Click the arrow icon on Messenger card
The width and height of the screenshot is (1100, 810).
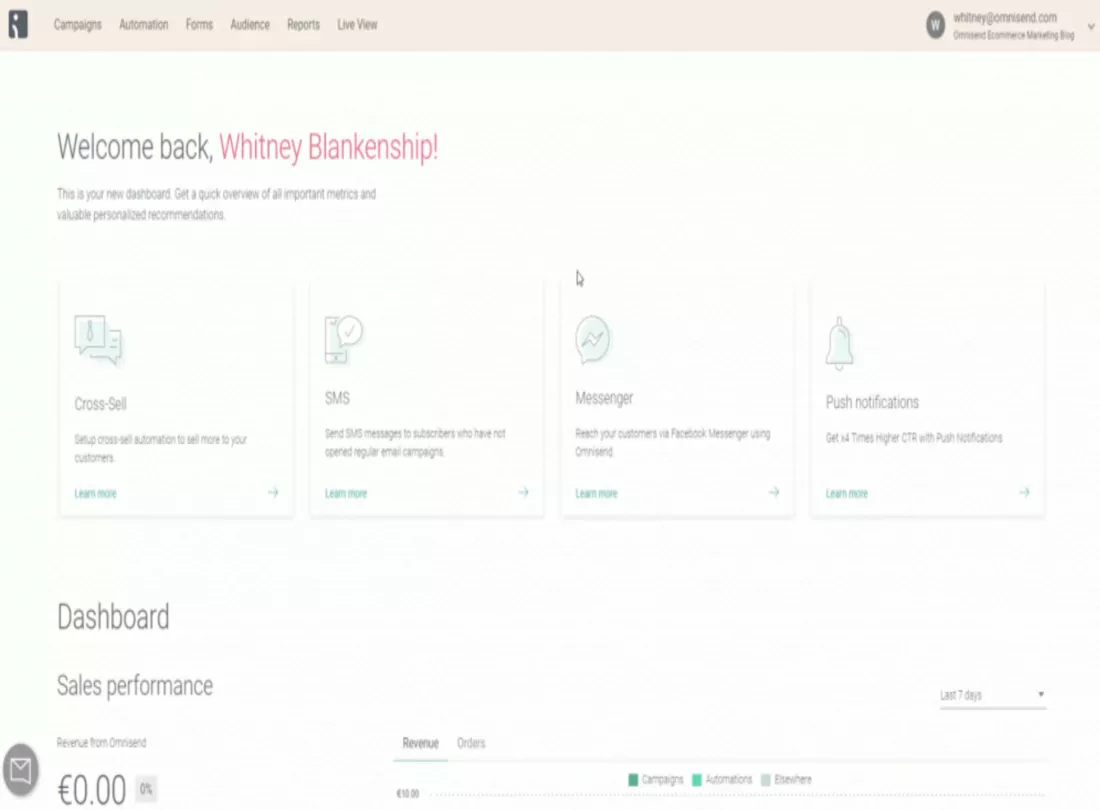[774, 492]
